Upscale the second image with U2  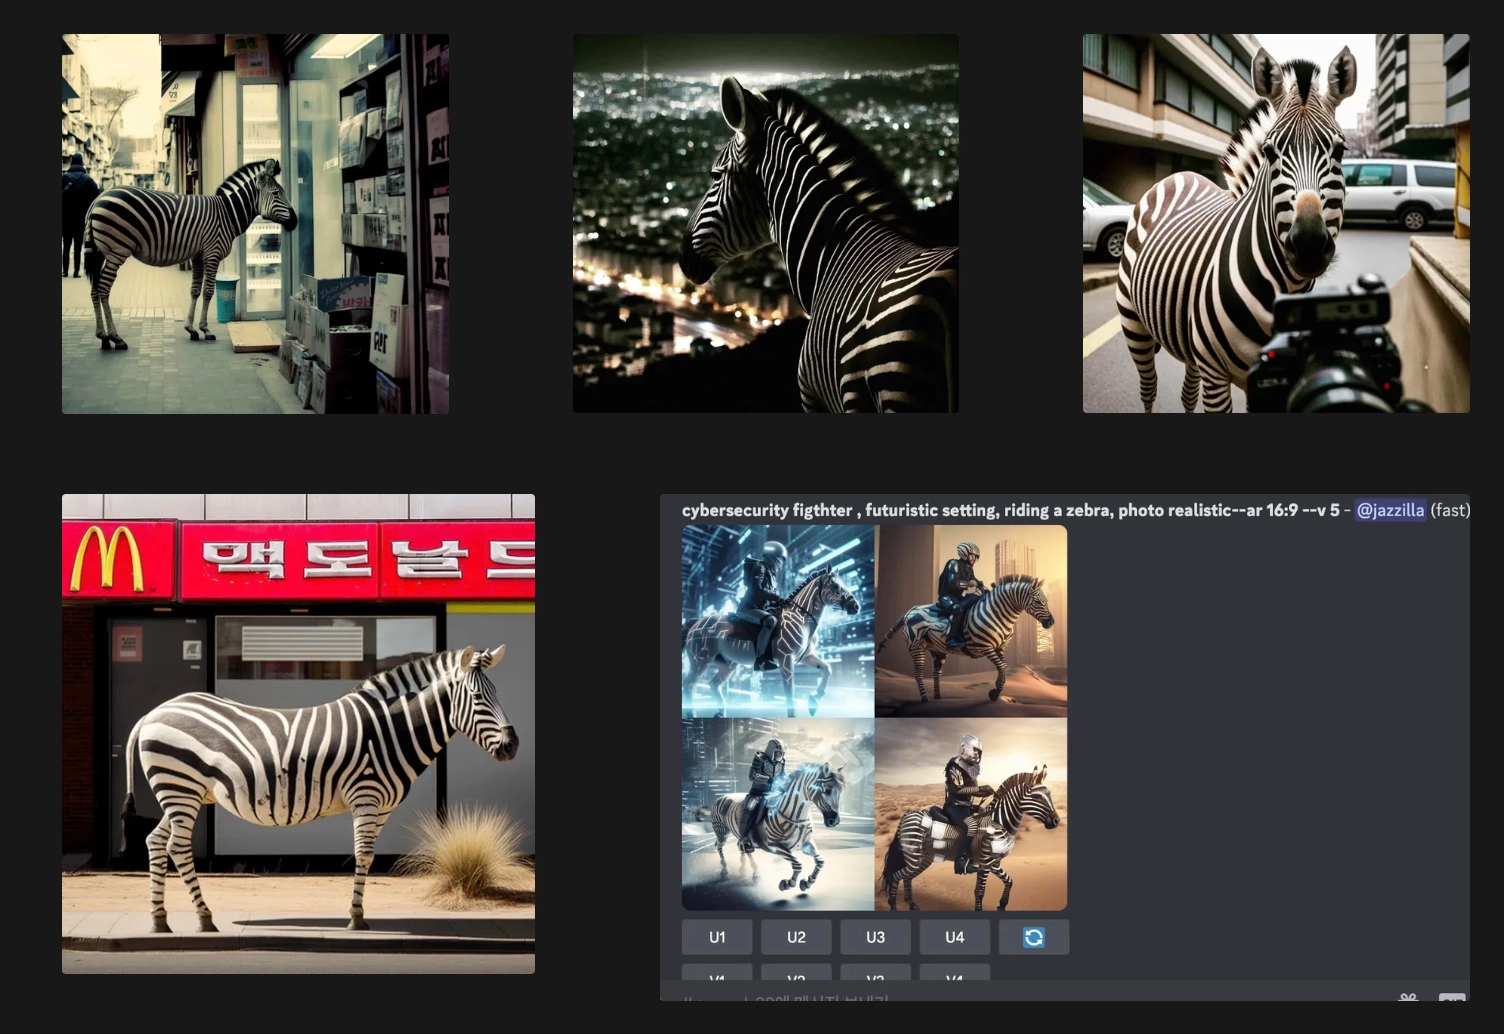tap(796, 937)
